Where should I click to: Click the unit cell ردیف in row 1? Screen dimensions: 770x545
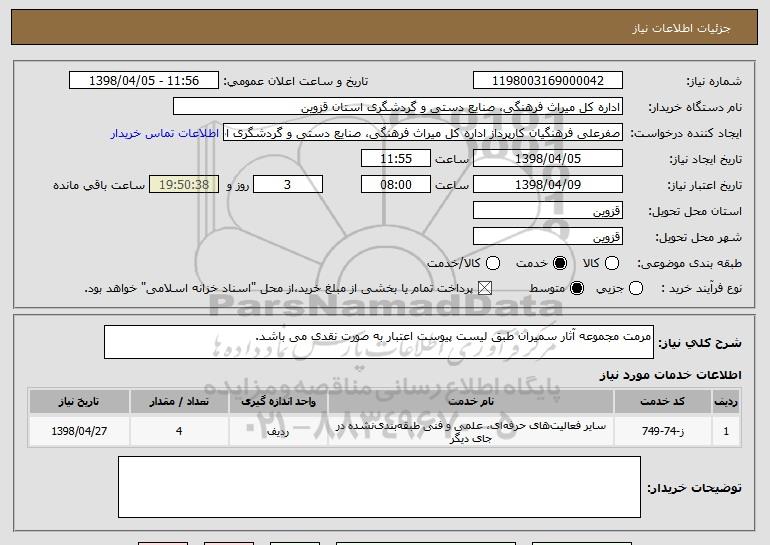click(278, 431)
